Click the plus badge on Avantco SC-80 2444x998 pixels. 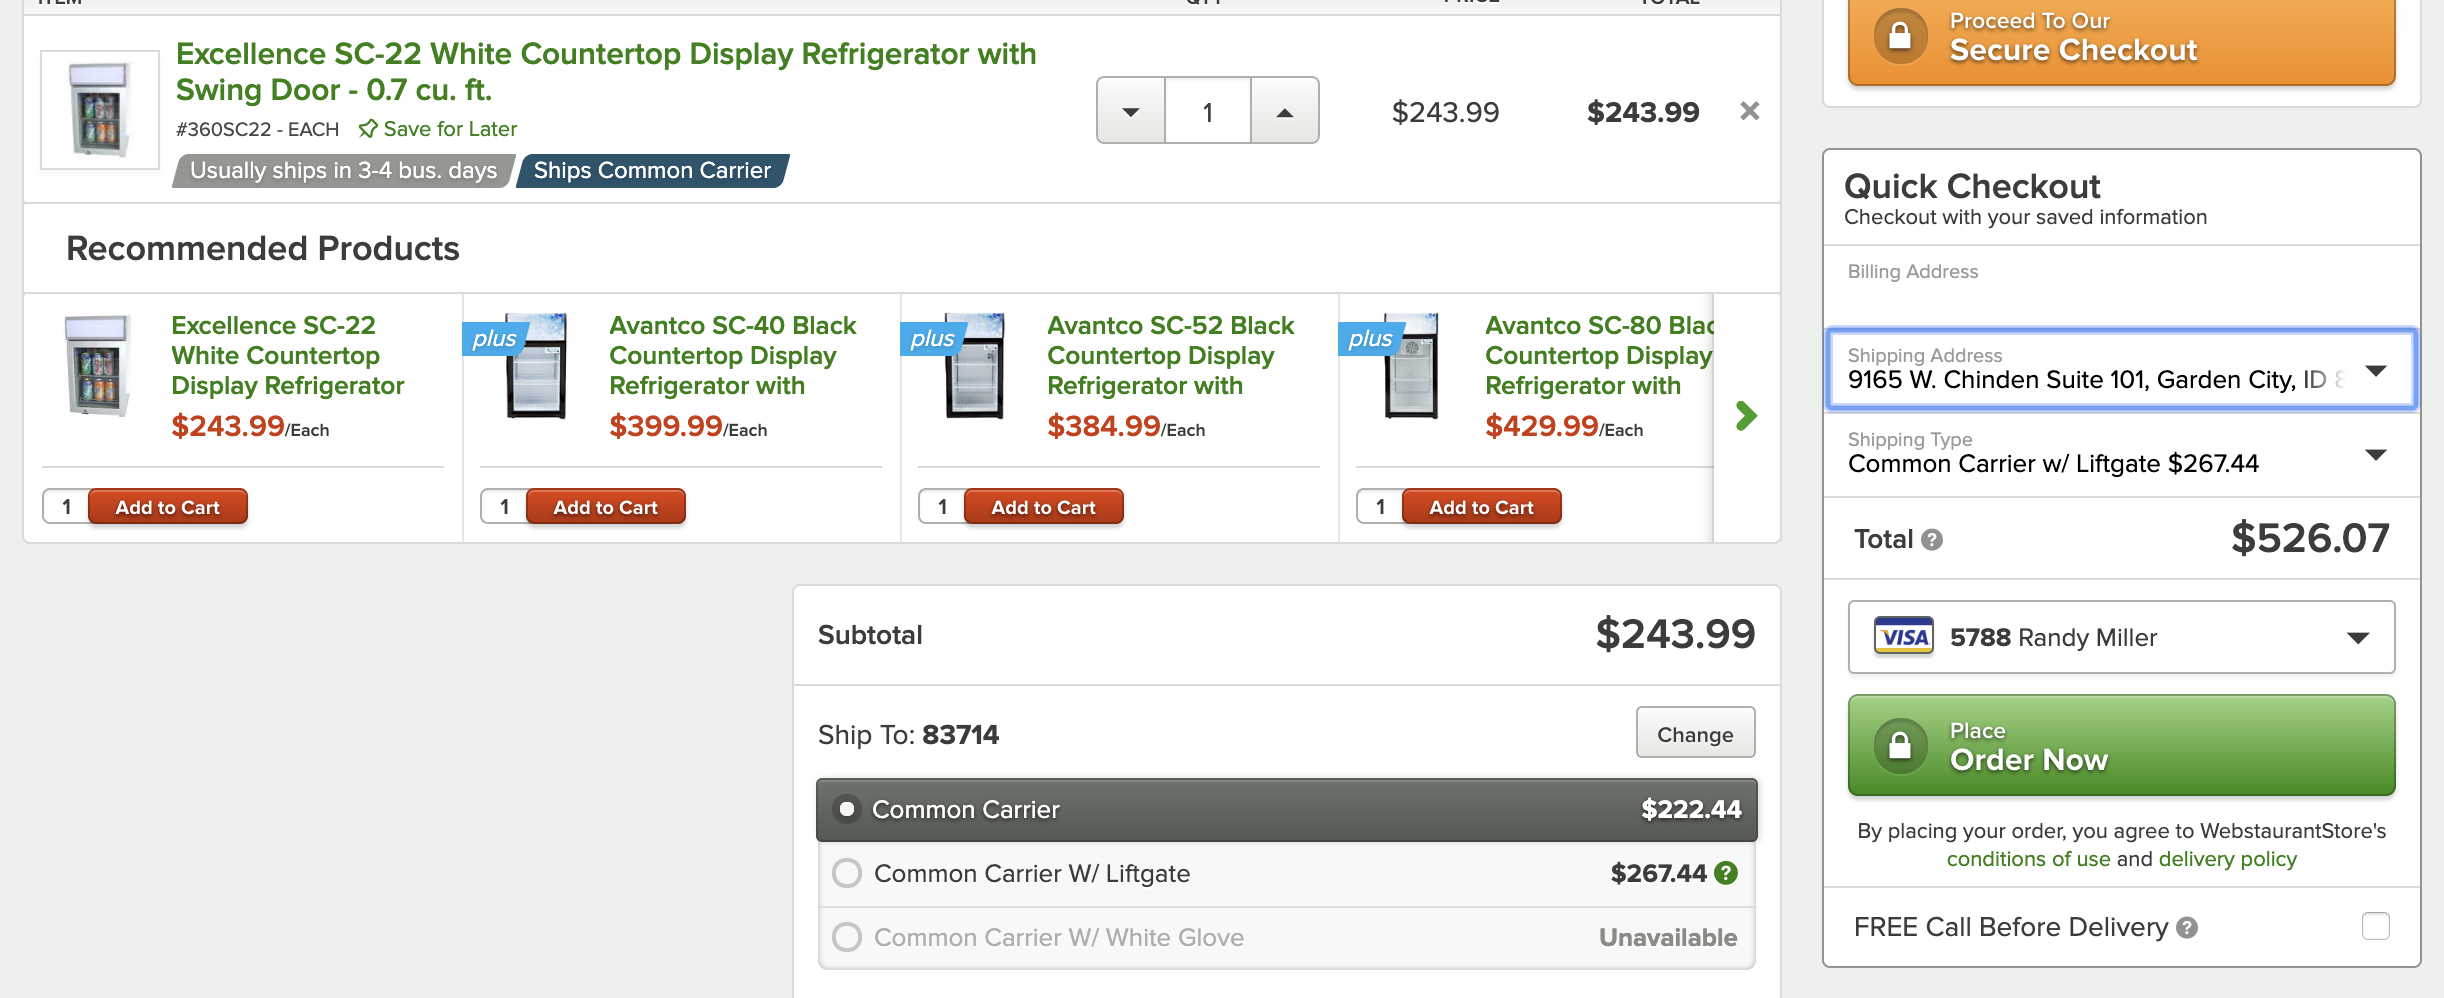pos(1371,339)
